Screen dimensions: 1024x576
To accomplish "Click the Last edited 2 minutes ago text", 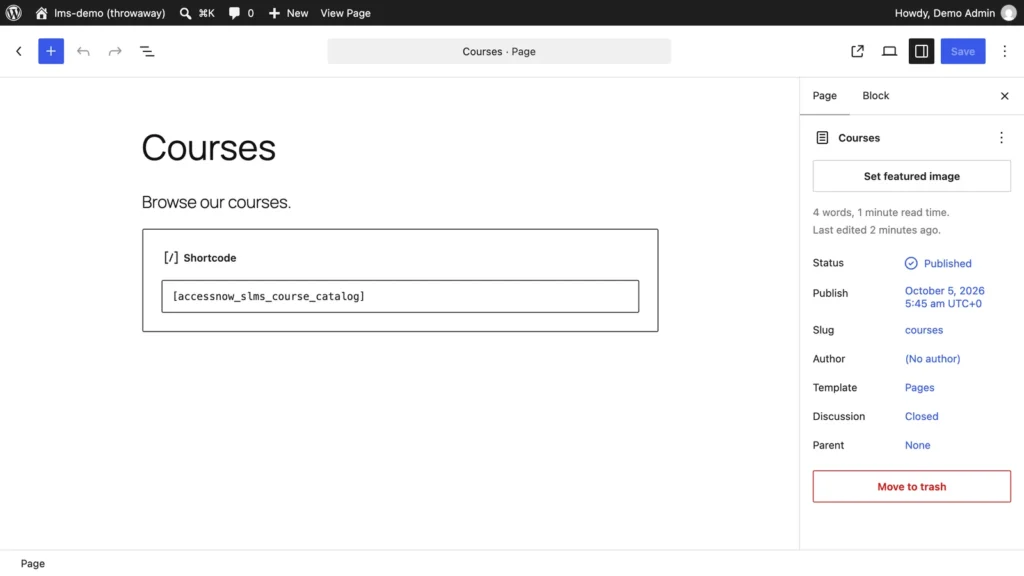I will [x=876, y=230].
